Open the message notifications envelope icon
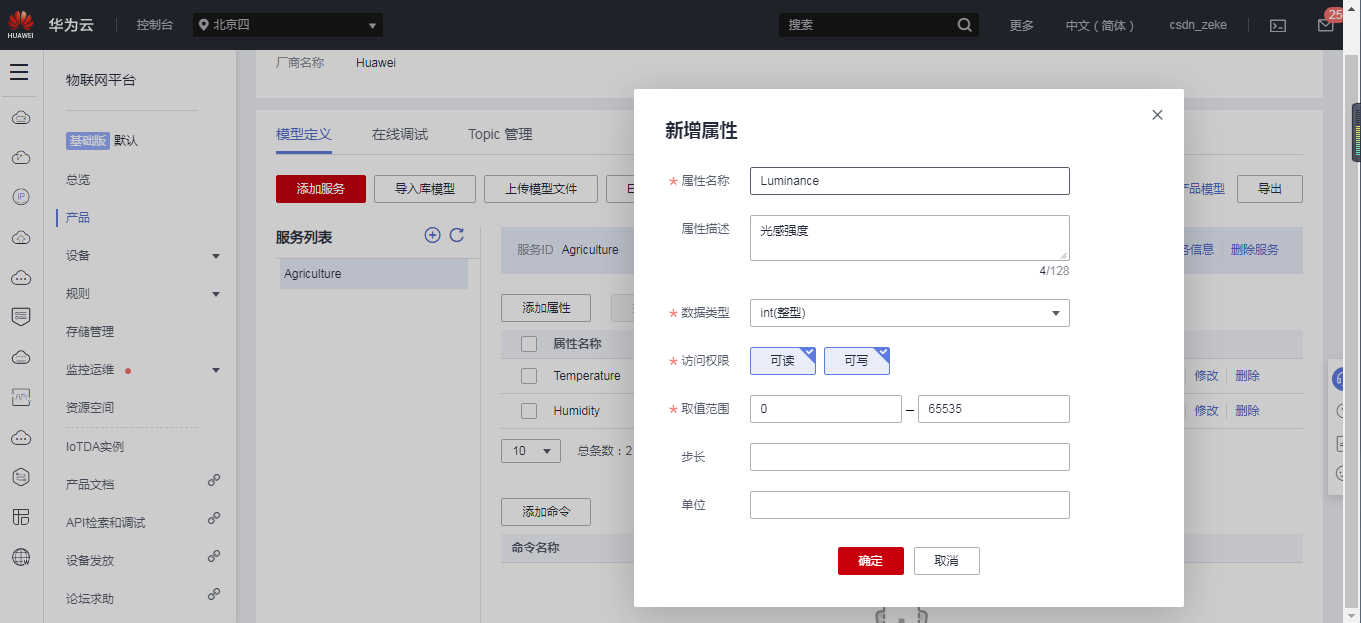1361x623 pixels. 1325,26
